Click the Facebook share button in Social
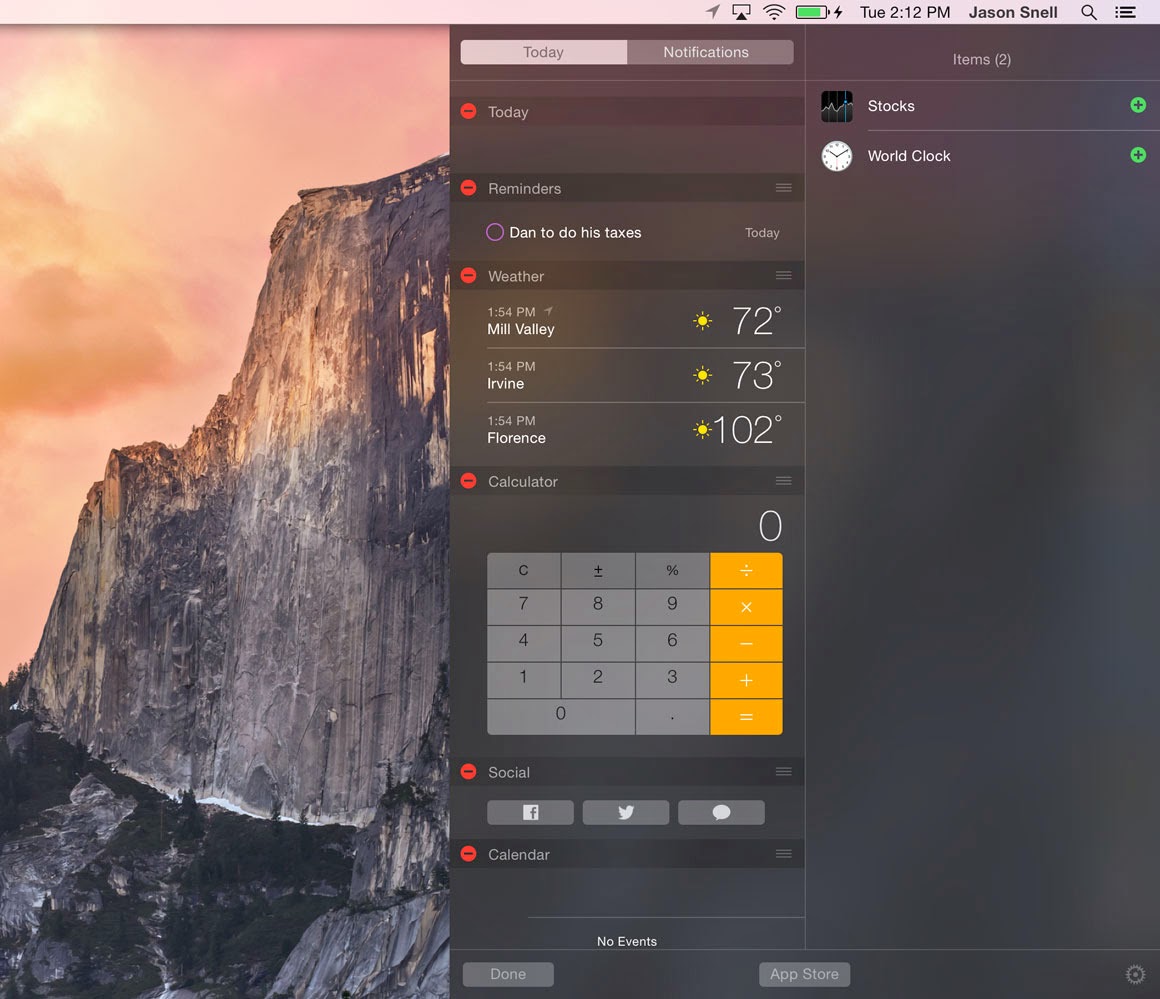Viewport: 1160px width, 999px height. point(530,812)
